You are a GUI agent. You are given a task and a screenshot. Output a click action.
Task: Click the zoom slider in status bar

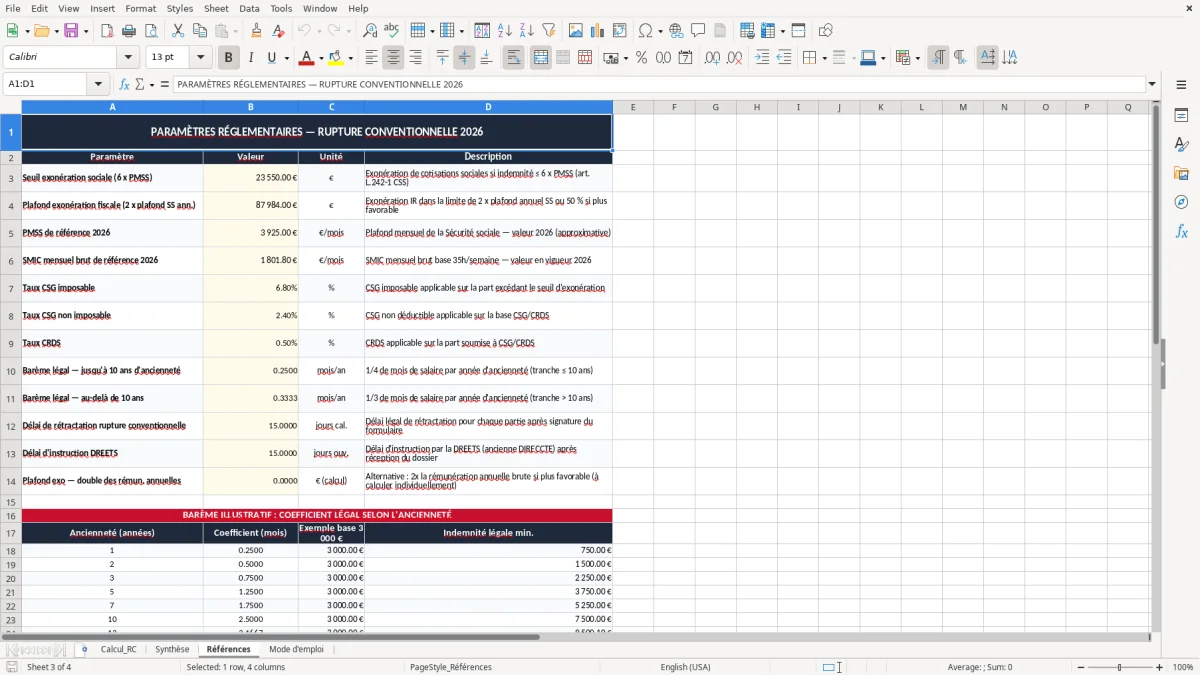1118,667
